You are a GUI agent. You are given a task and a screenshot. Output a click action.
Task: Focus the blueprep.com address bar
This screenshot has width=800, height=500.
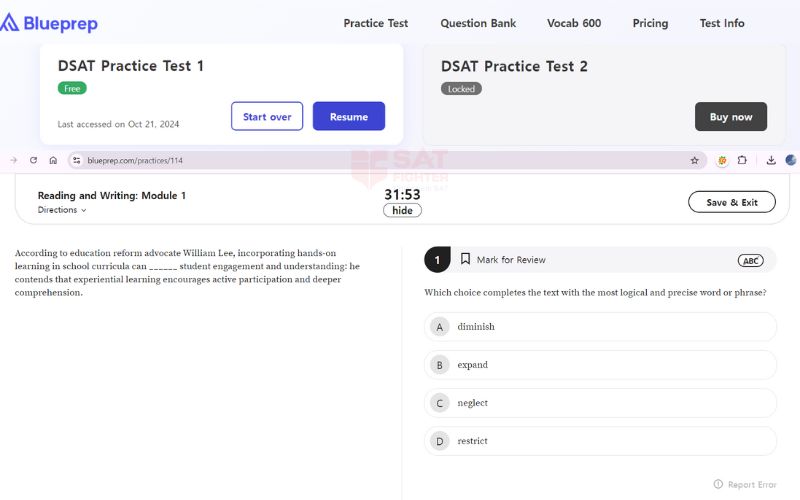(x=380, y=160)
